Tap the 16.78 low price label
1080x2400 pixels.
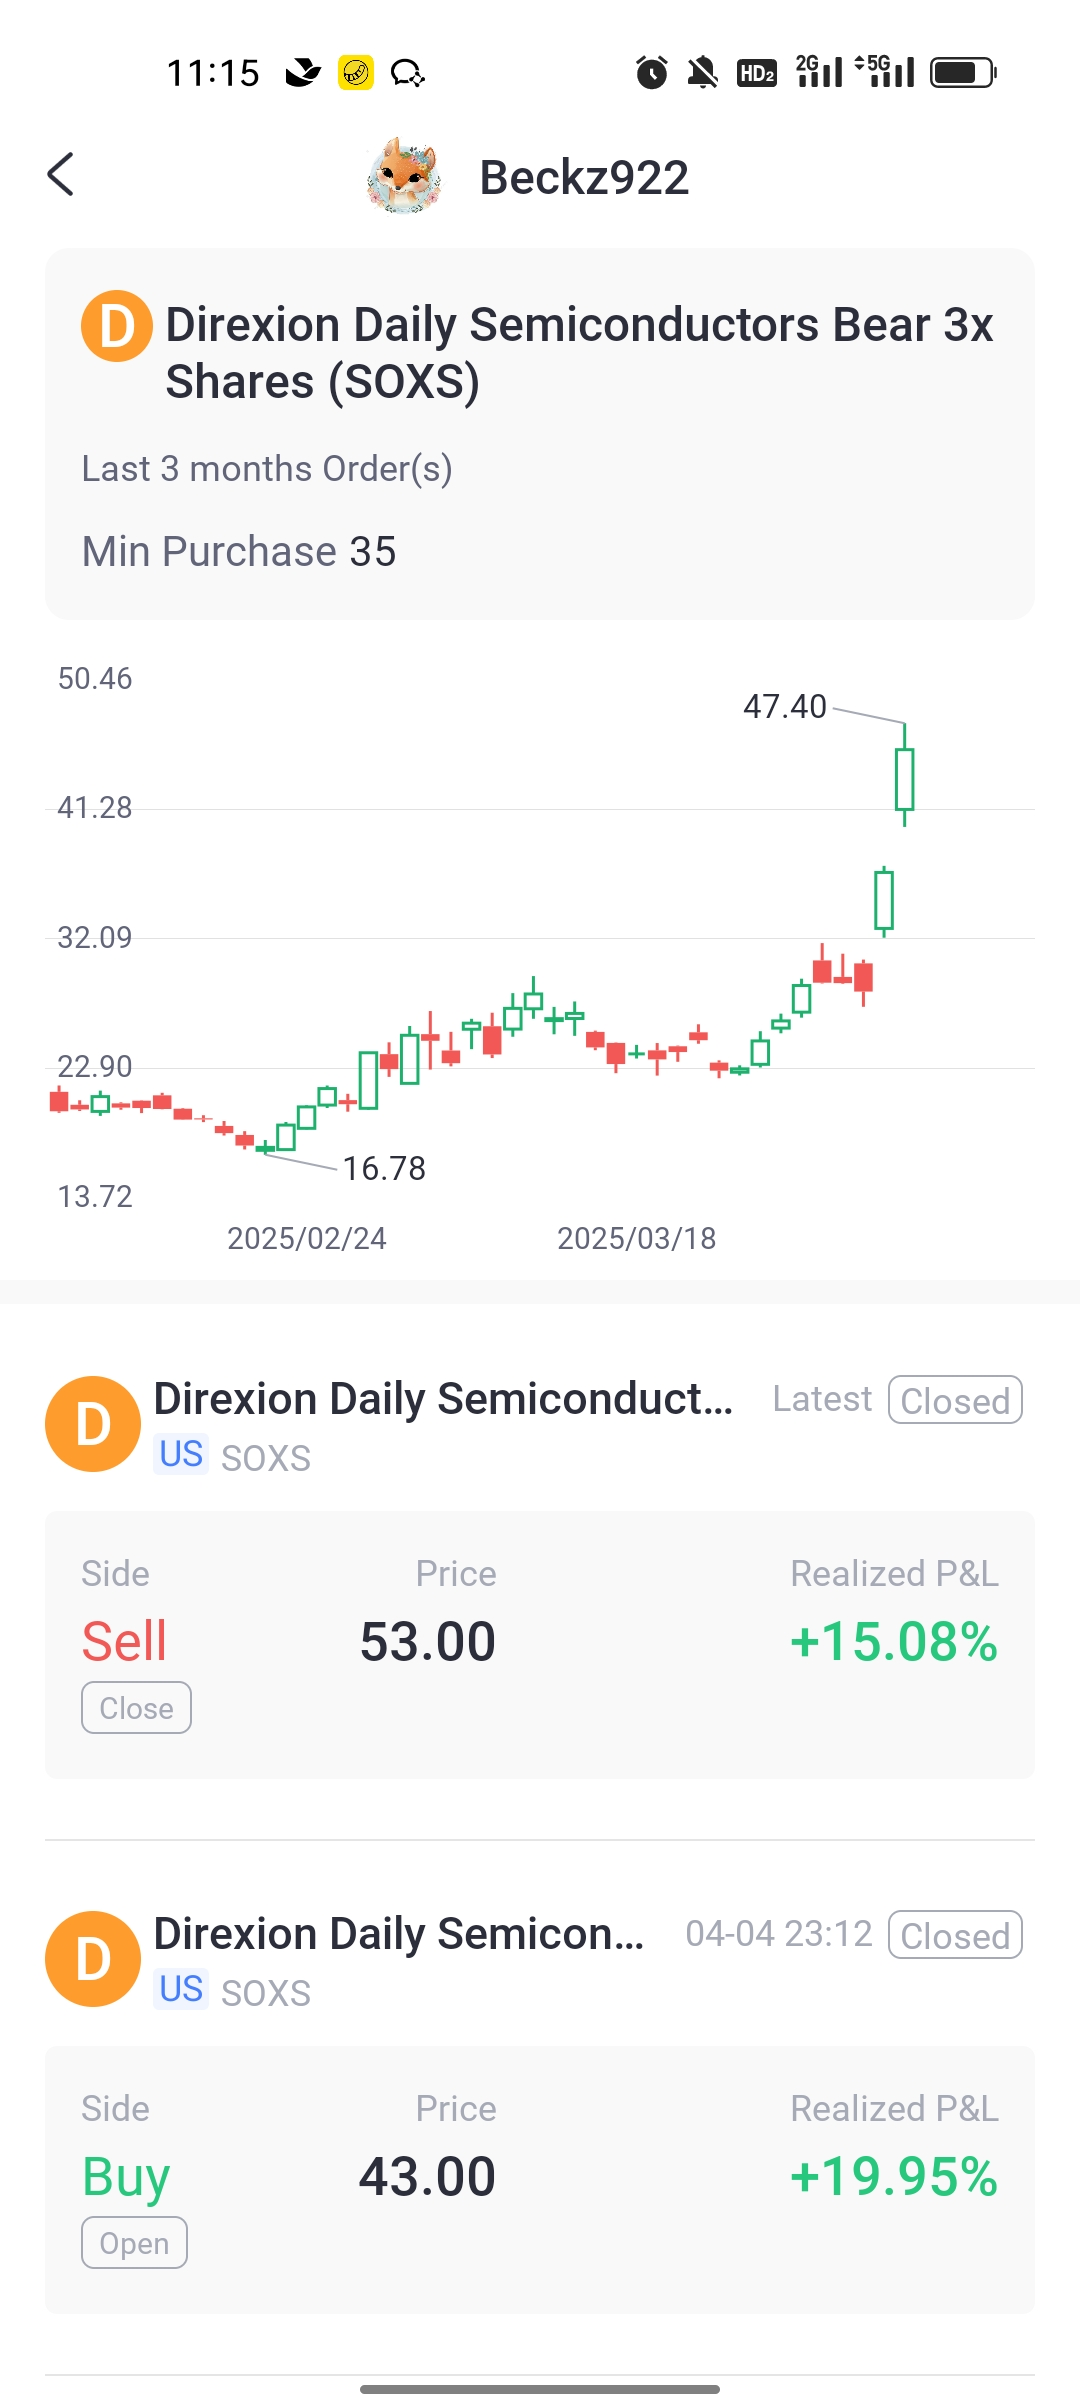384,1168
